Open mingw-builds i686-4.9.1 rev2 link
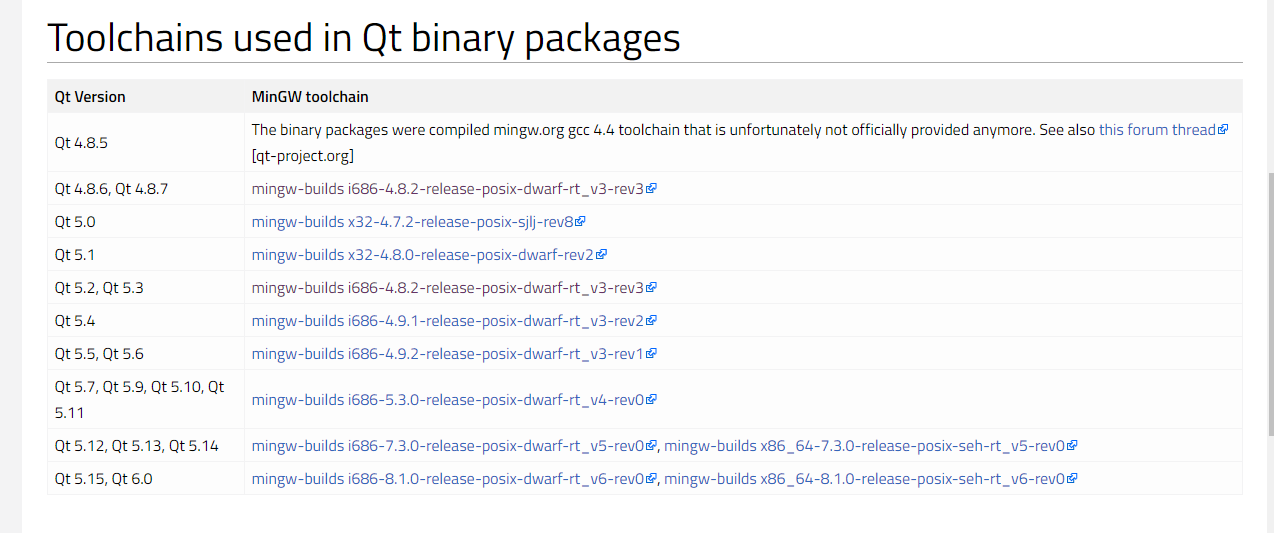This screenshot has width=1274, height=533. coord(448,321)
